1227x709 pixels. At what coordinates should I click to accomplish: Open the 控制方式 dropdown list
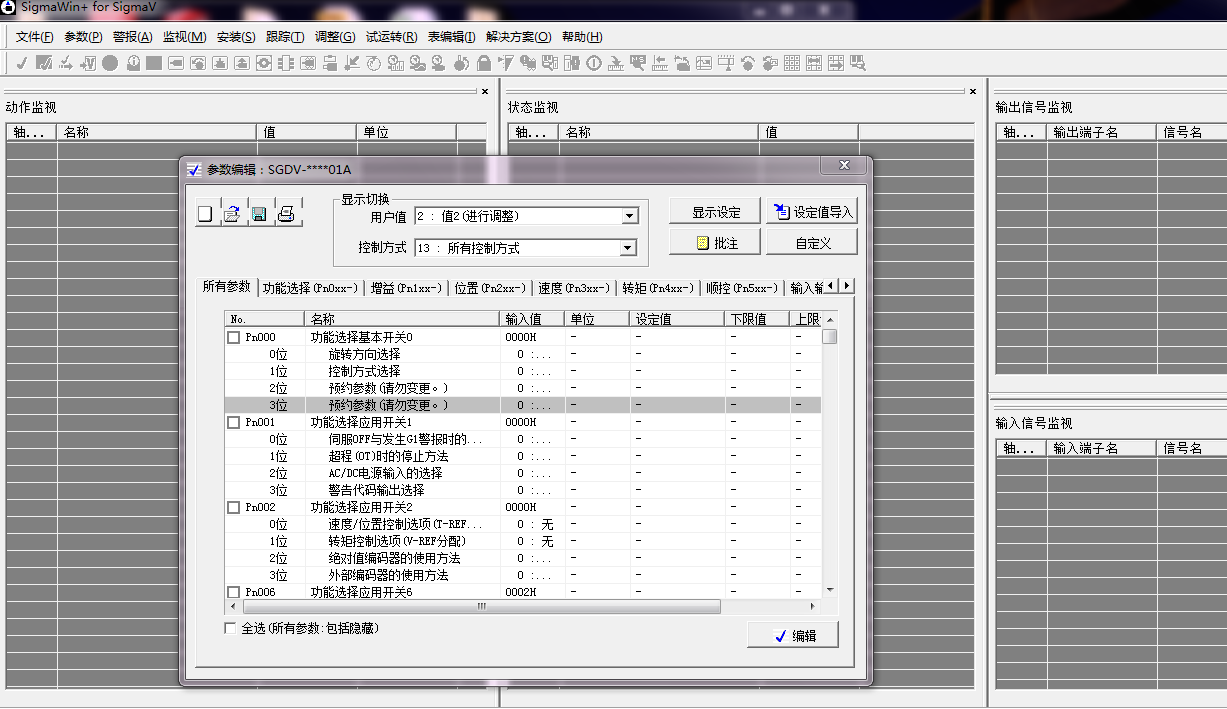click(629, 248)
